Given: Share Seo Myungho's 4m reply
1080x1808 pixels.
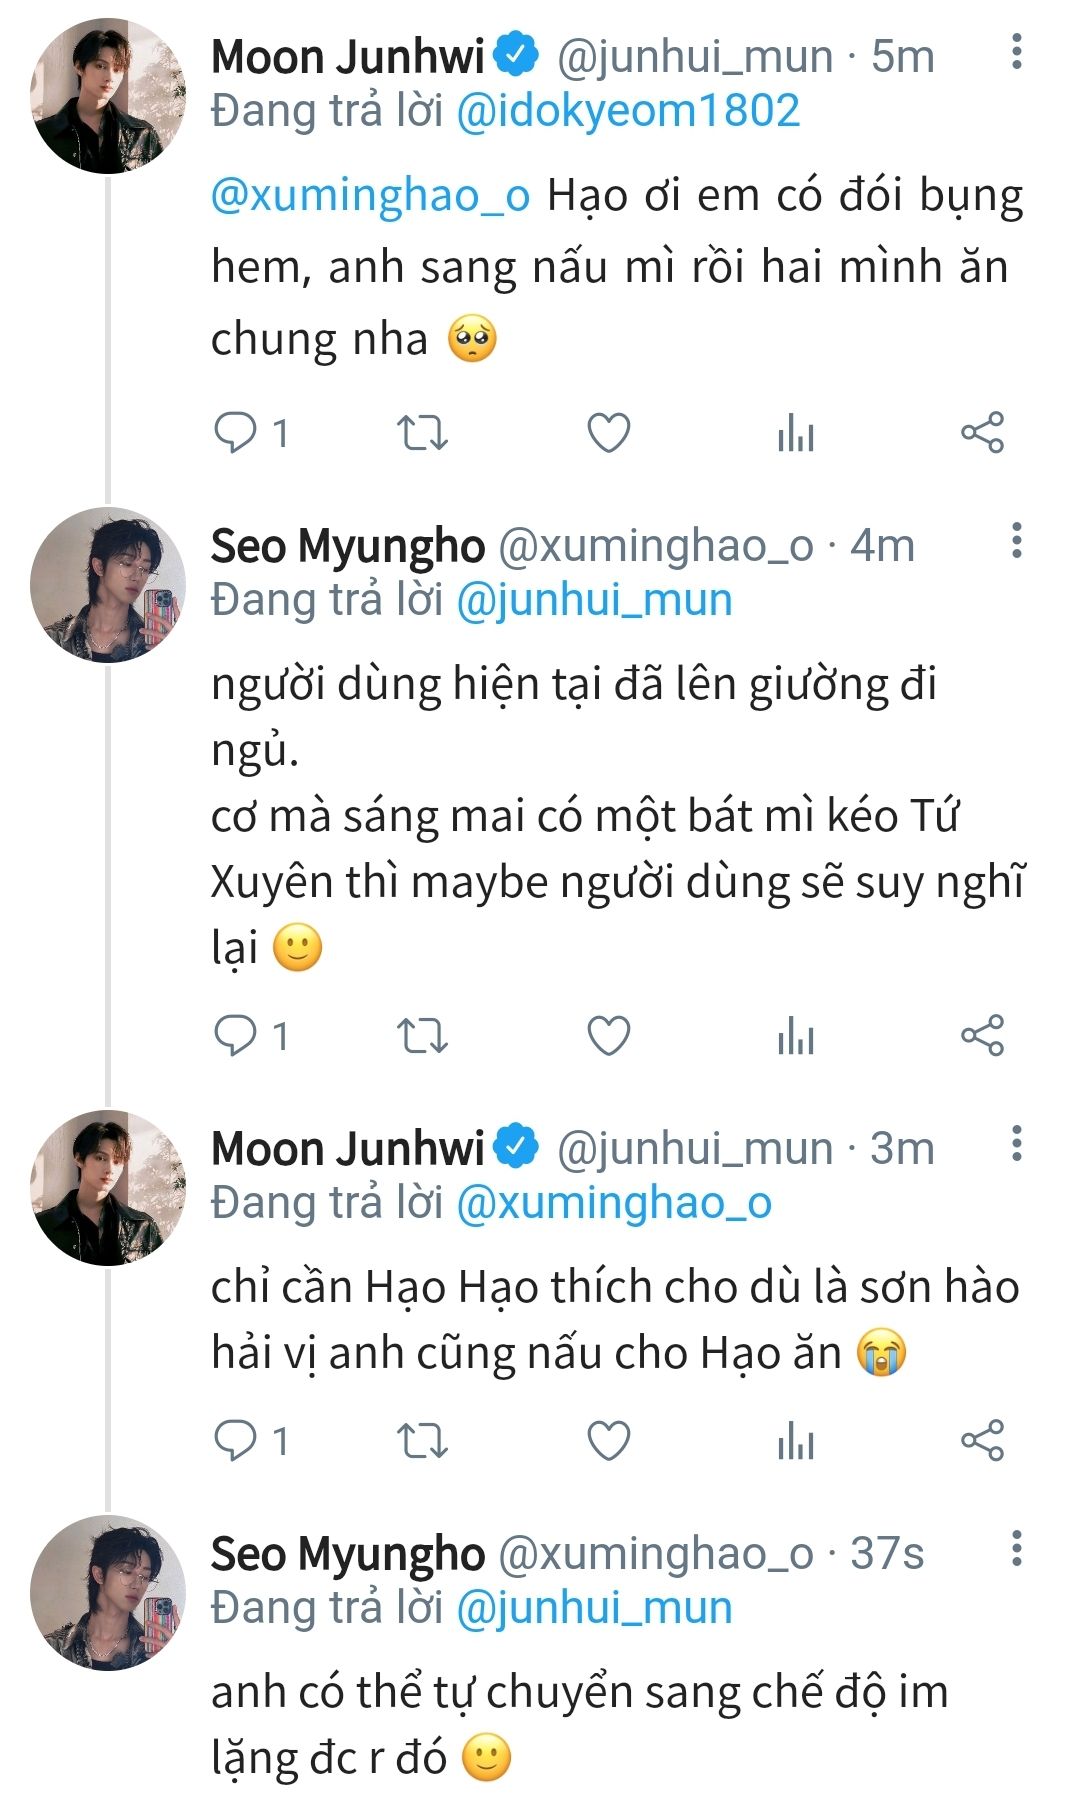Looking at the screenshot, I should coord(982,1036).
